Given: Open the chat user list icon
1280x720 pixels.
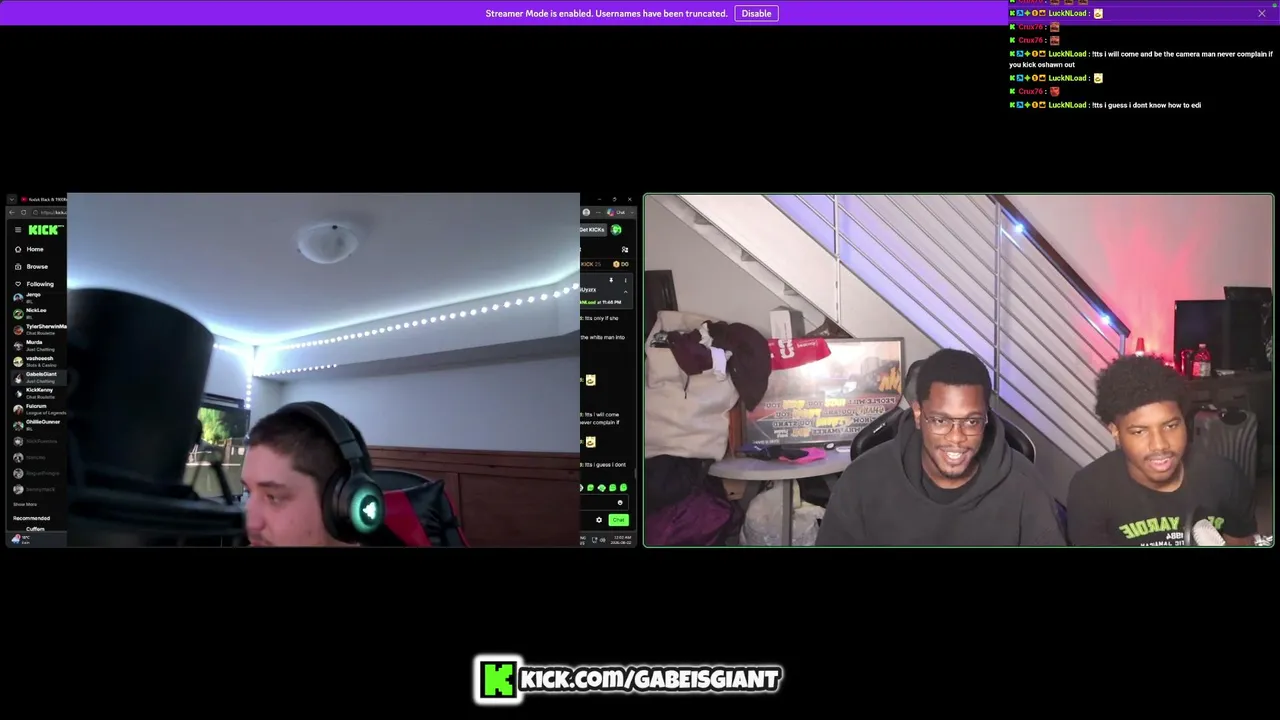Looking at the screenshot, I should [625, 249].
